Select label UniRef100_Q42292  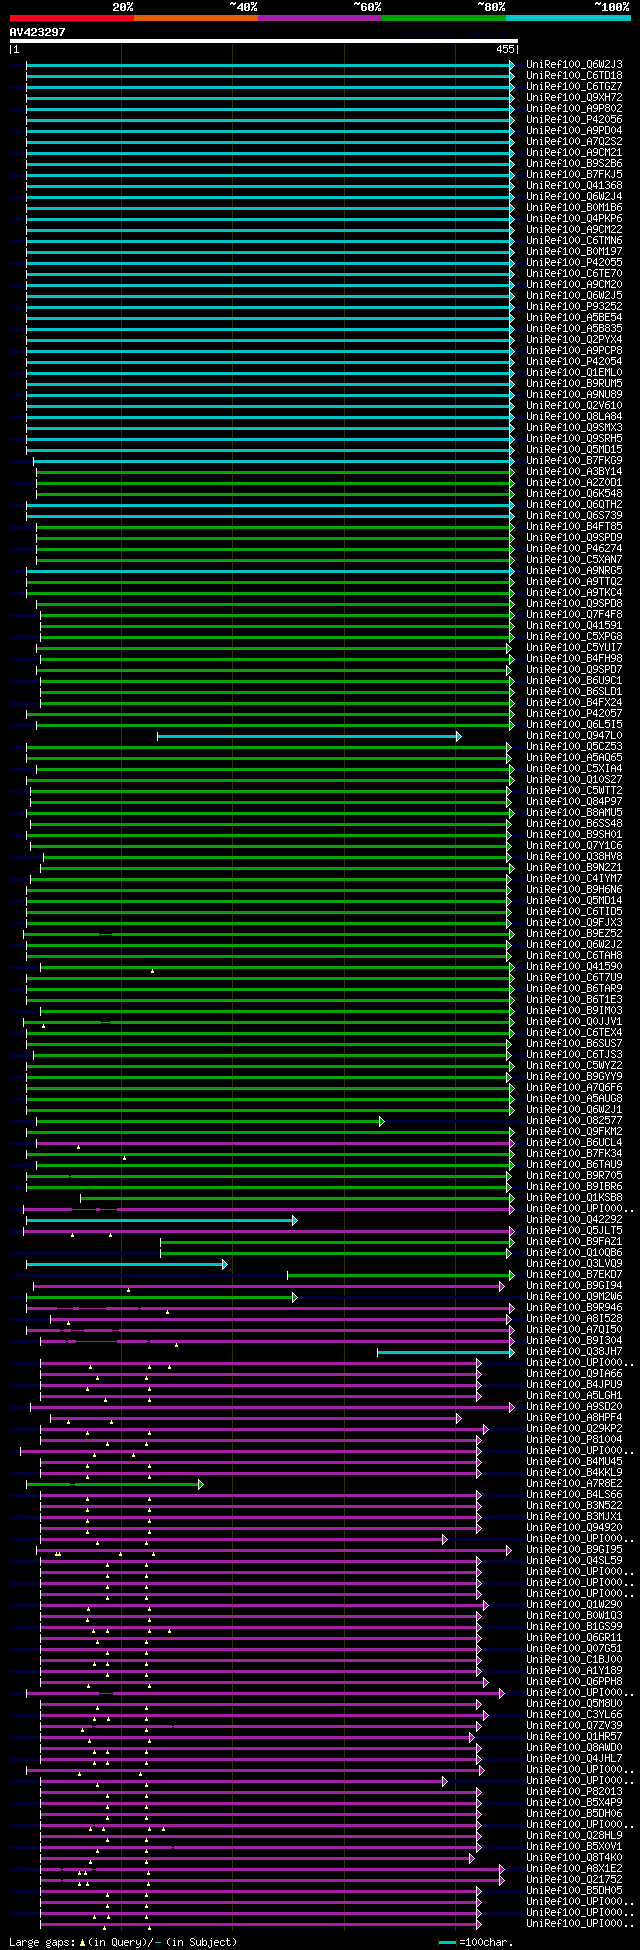[574, 1220]
